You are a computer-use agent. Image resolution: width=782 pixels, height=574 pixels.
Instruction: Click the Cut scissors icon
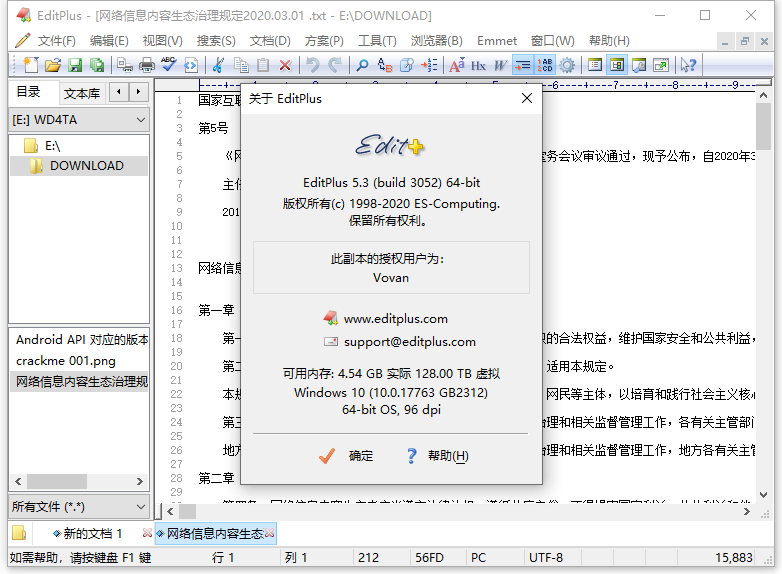point(218,65)
